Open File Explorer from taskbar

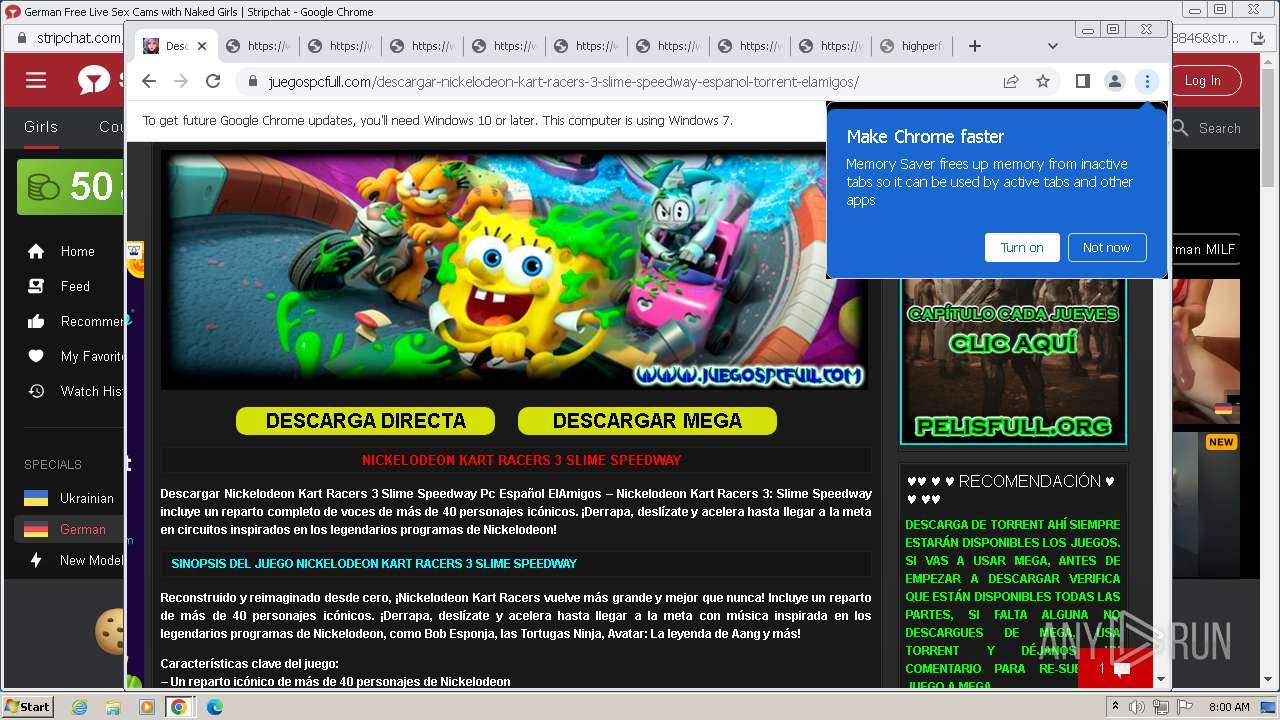pyautogui.click(x=113, y=707)
